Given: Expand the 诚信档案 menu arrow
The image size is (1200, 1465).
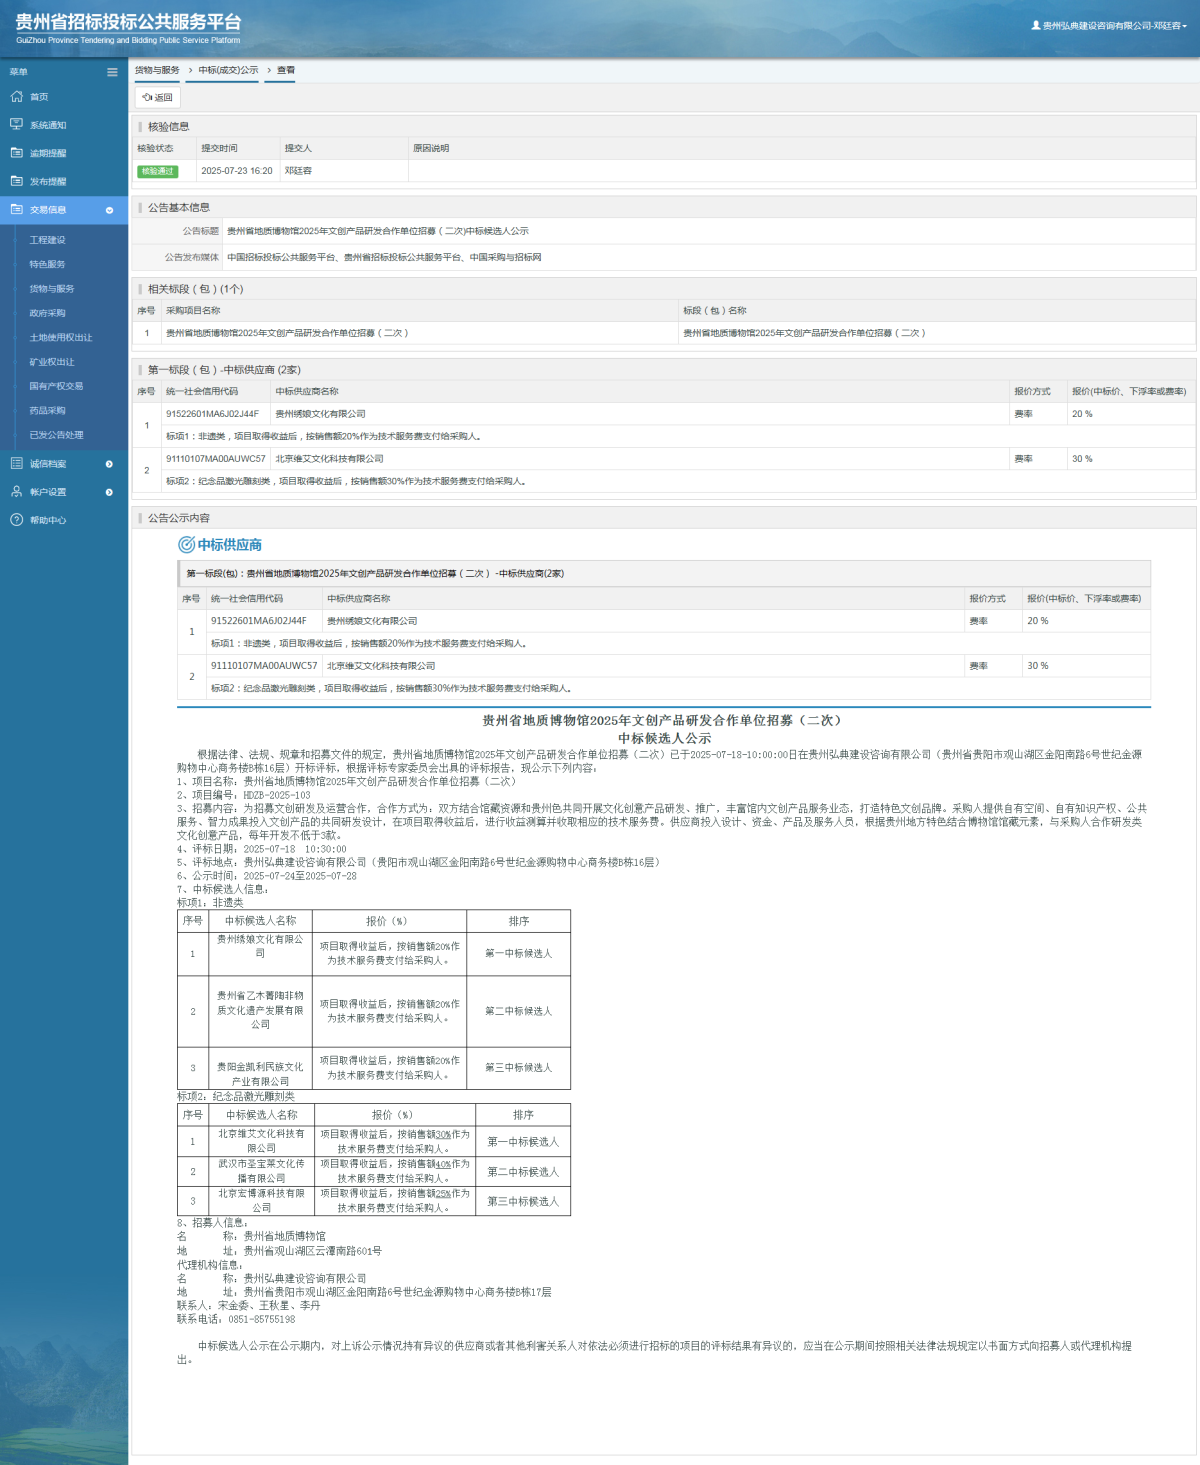Looking at the screenshot, I should click(109, 464).
